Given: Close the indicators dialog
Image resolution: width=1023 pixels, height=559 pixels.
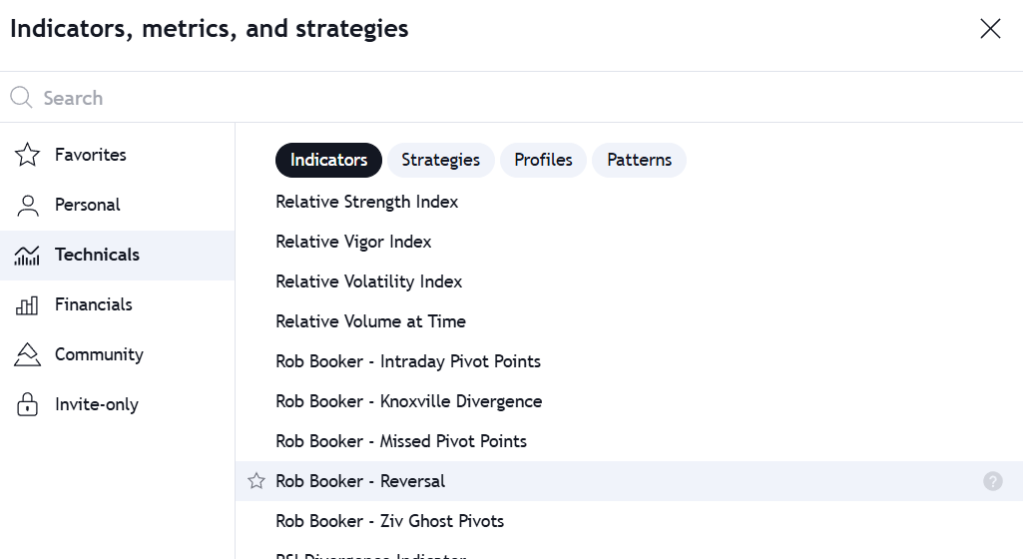Looking at the screenshot, I should (x=990, y=29).
